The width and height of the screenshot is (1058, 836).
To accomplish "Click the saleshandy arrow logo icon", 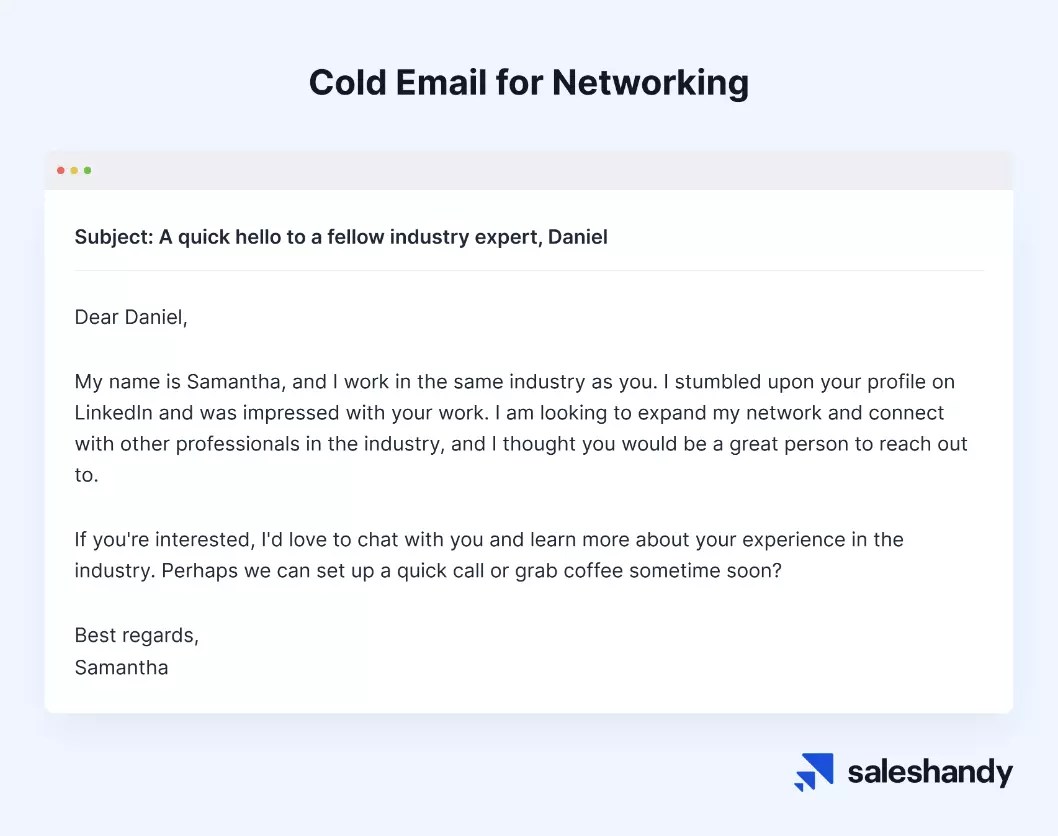I will click(x=814, y=772).
